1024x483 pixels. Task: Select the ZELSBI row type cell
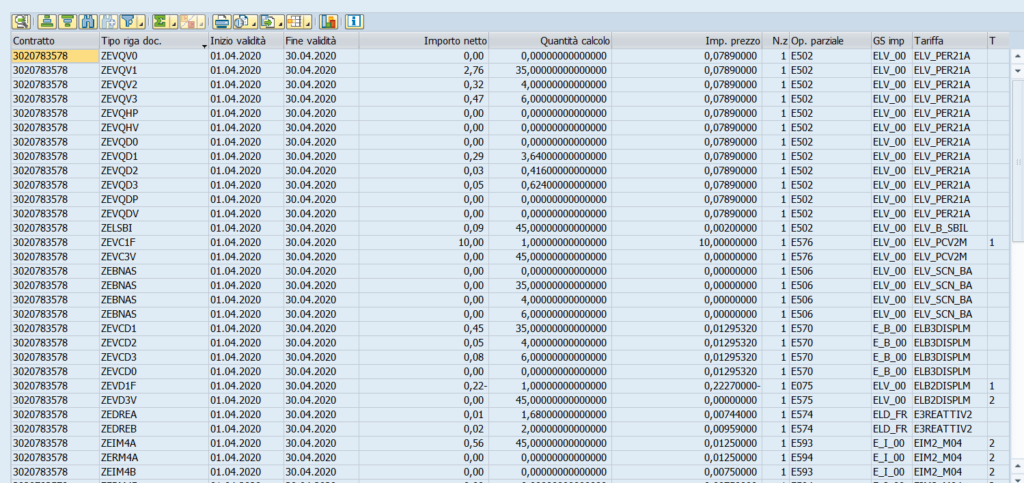pyautogui.click(x=153, y=228)
